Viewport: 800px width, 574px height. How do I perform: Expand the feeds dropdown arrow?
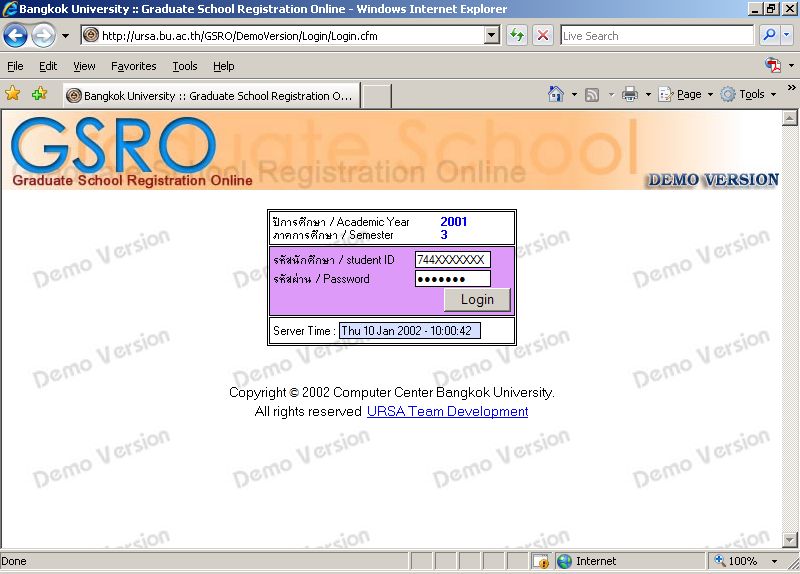point(611,94)
